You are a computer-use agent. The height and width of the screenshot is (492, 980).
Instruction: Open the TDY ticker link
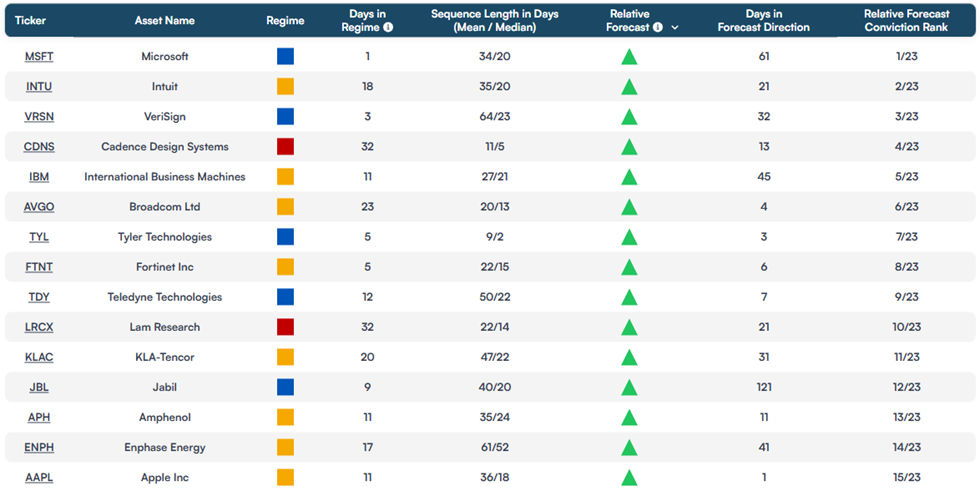(x=39, y=297)
